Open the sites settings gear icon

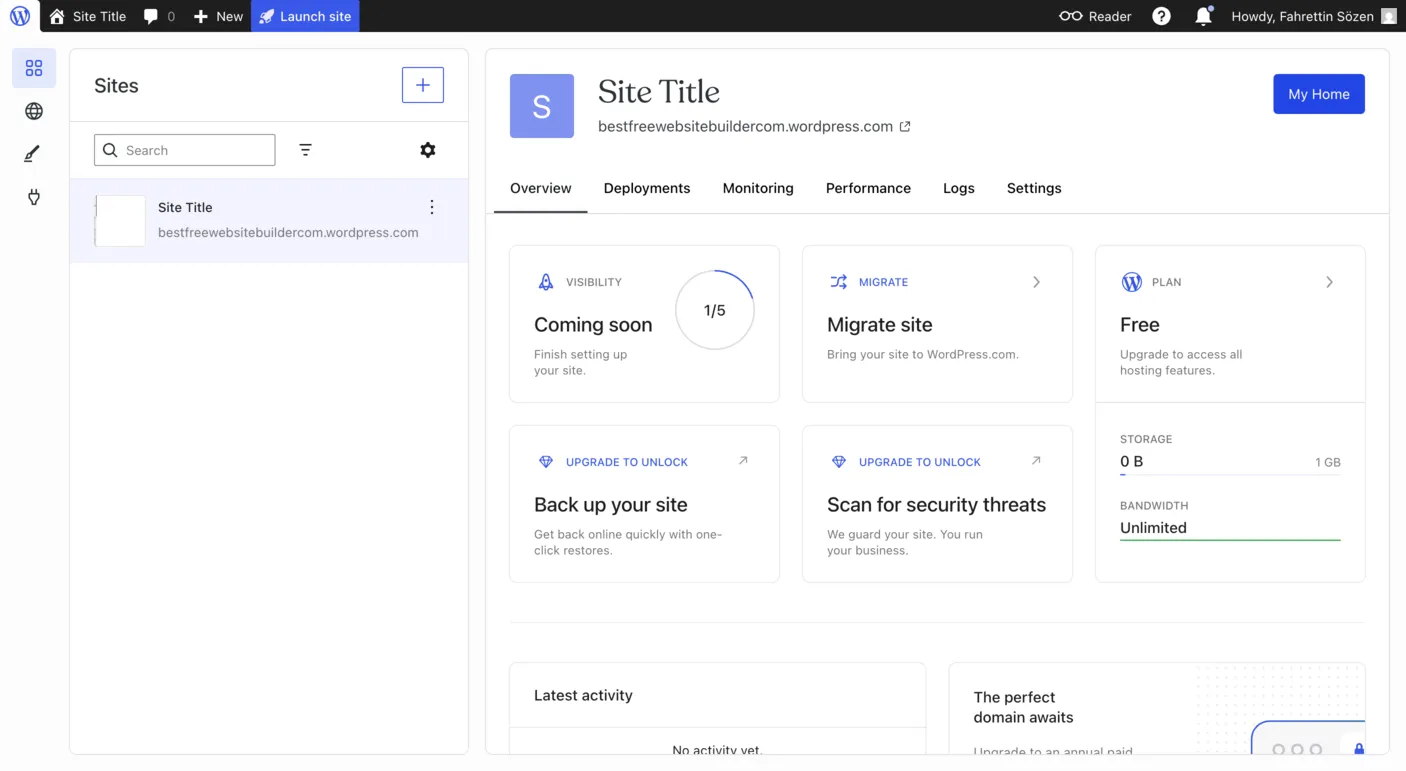(x=427, y=149)
